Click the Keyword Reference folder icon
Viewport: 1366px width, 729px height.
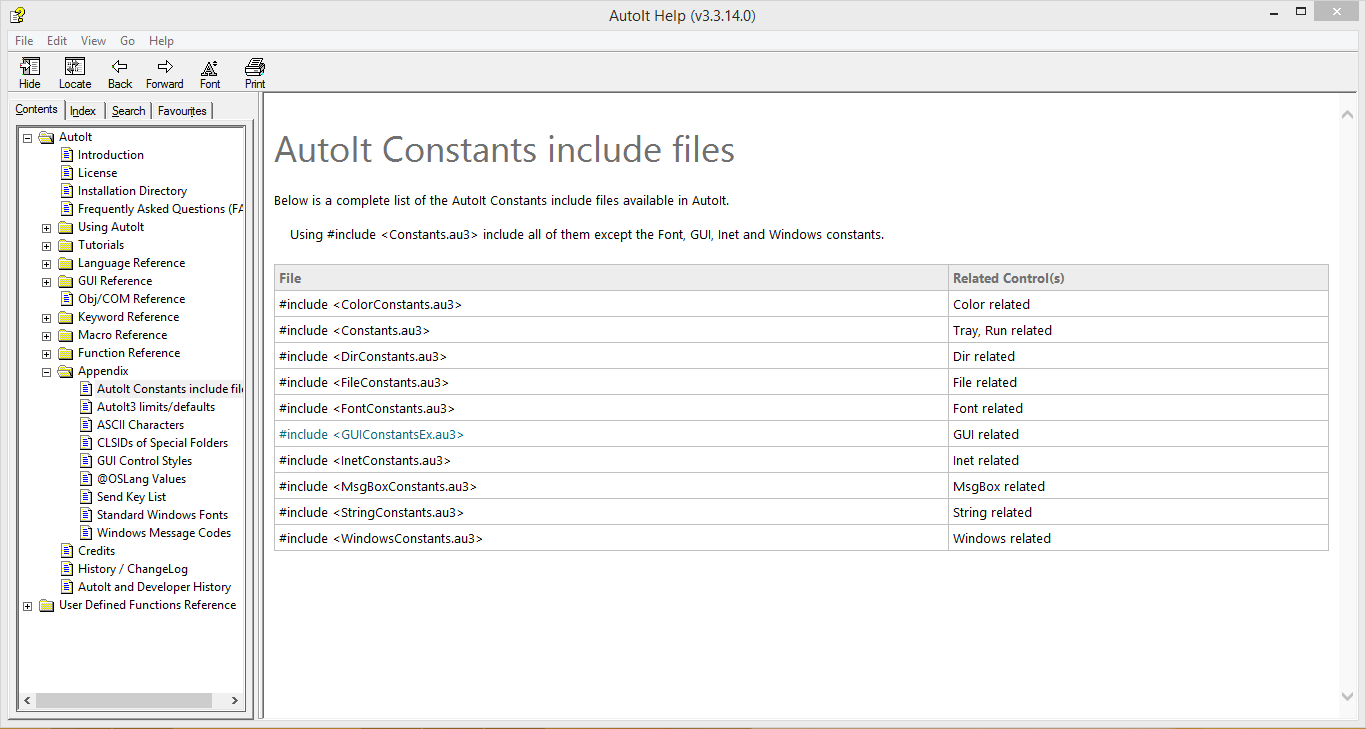[x=65, y=317]
